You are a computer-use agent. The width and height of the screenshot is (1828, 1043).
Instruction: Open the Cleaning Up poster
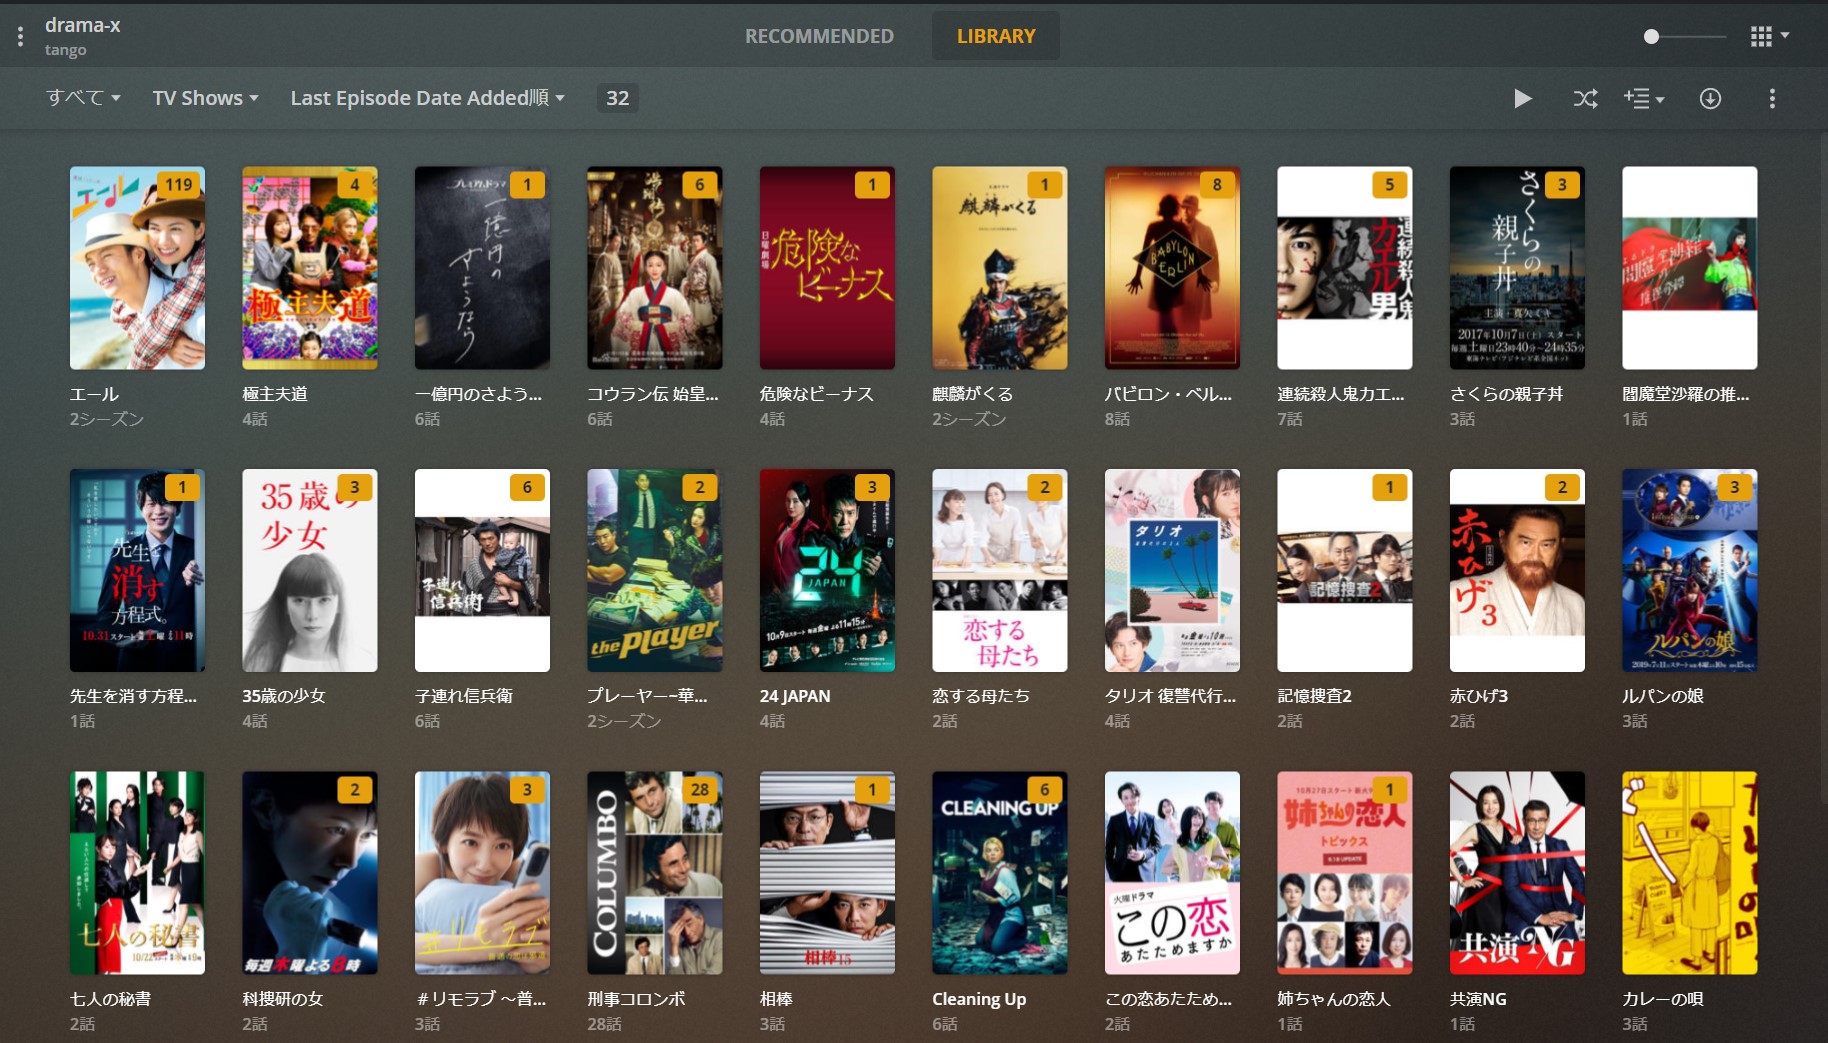coord(1000,873)
